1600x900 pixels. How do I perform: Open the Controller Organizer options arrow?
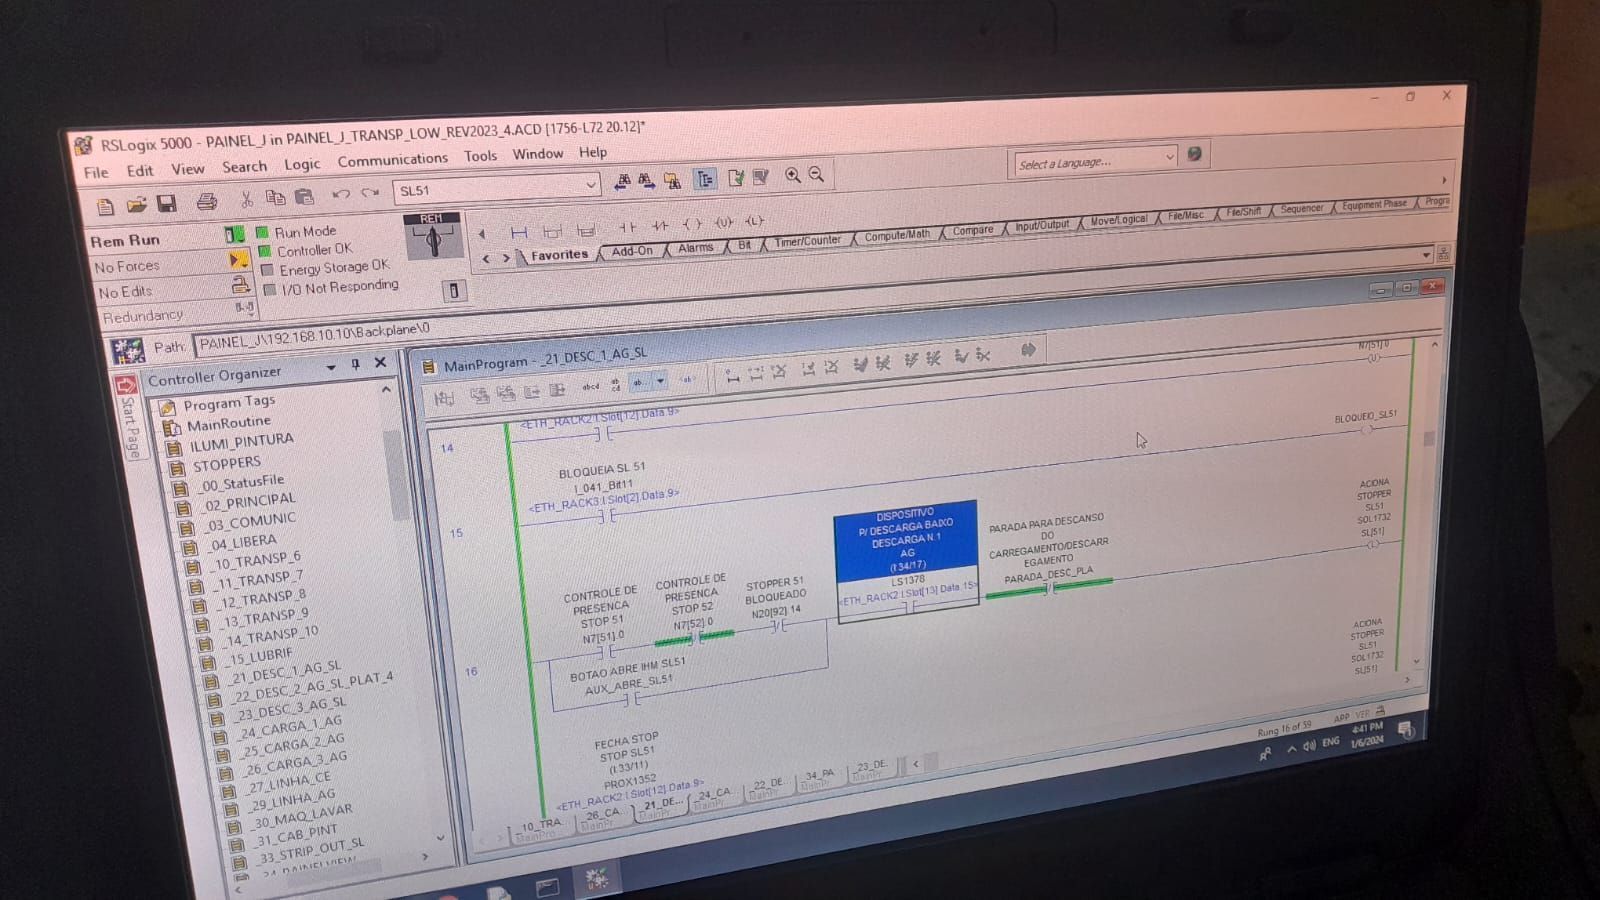click(331, 367)
